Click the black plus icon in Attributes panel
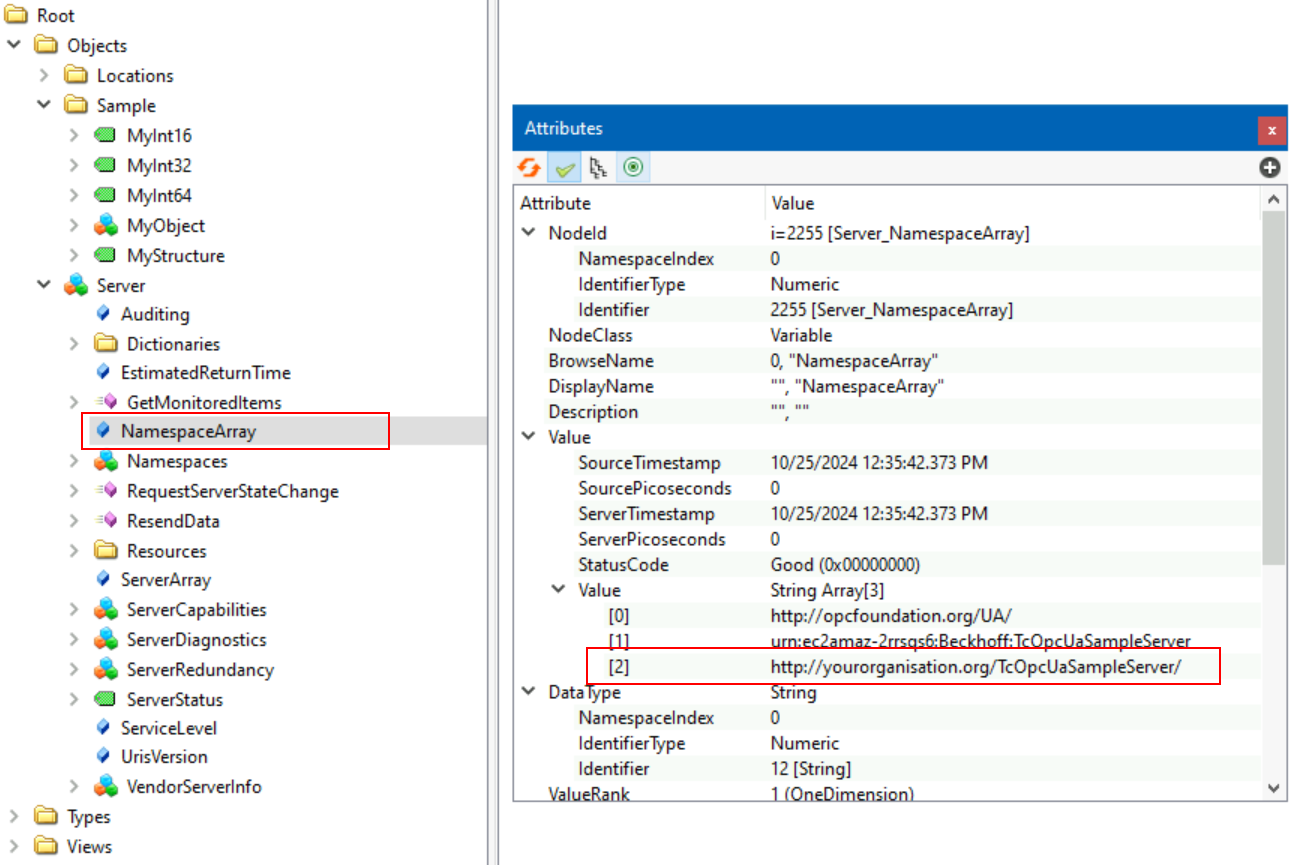1309x865 pixels. click(1269, 168)
